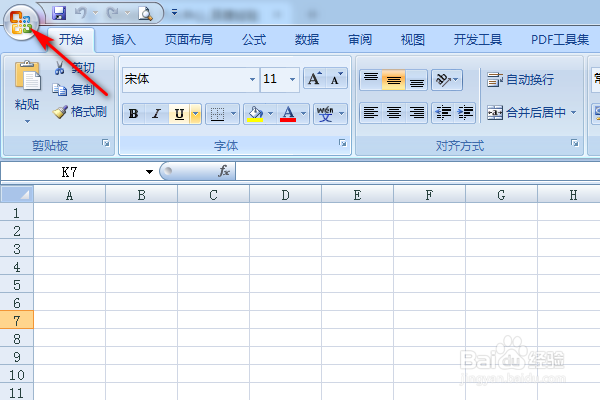This screenshot has height=400, width=600.
Task: Open the font color dropdown arrow
Action: pyautogui.click(x=303, y=114)
